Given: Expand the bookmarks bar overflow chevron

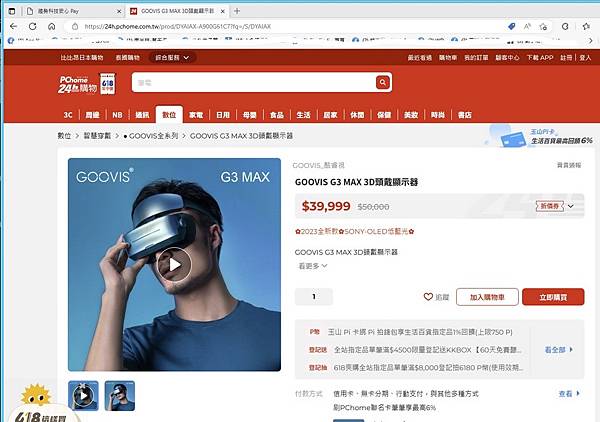Looking at the screenshot, I should tap(591, 40).
